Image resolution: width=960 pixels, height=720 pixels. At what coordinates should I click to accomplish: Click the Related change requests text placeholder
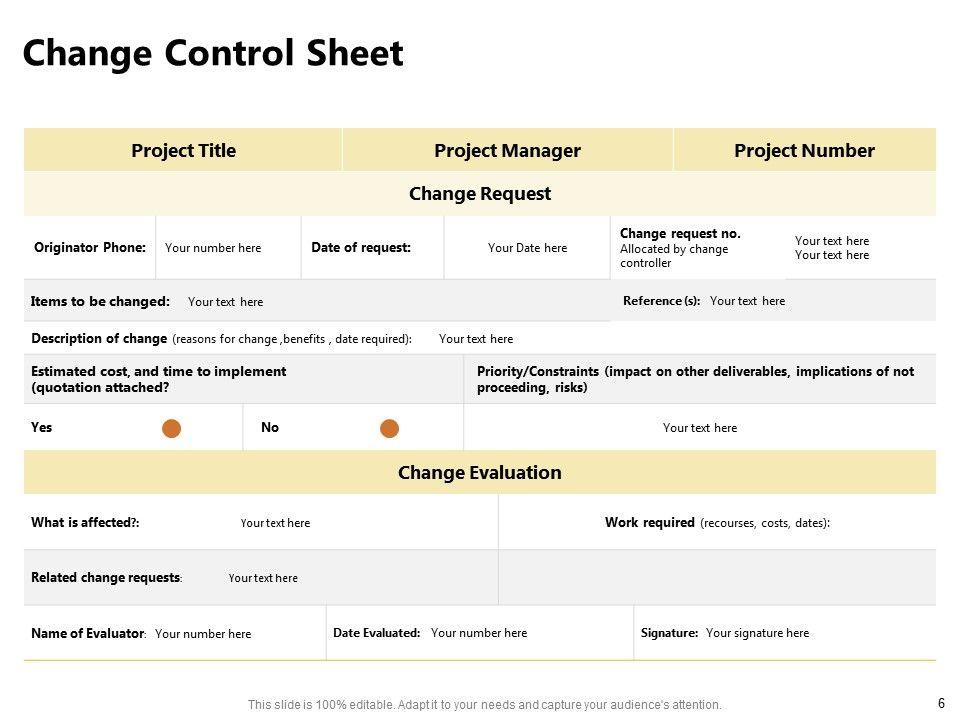[263, 578]
